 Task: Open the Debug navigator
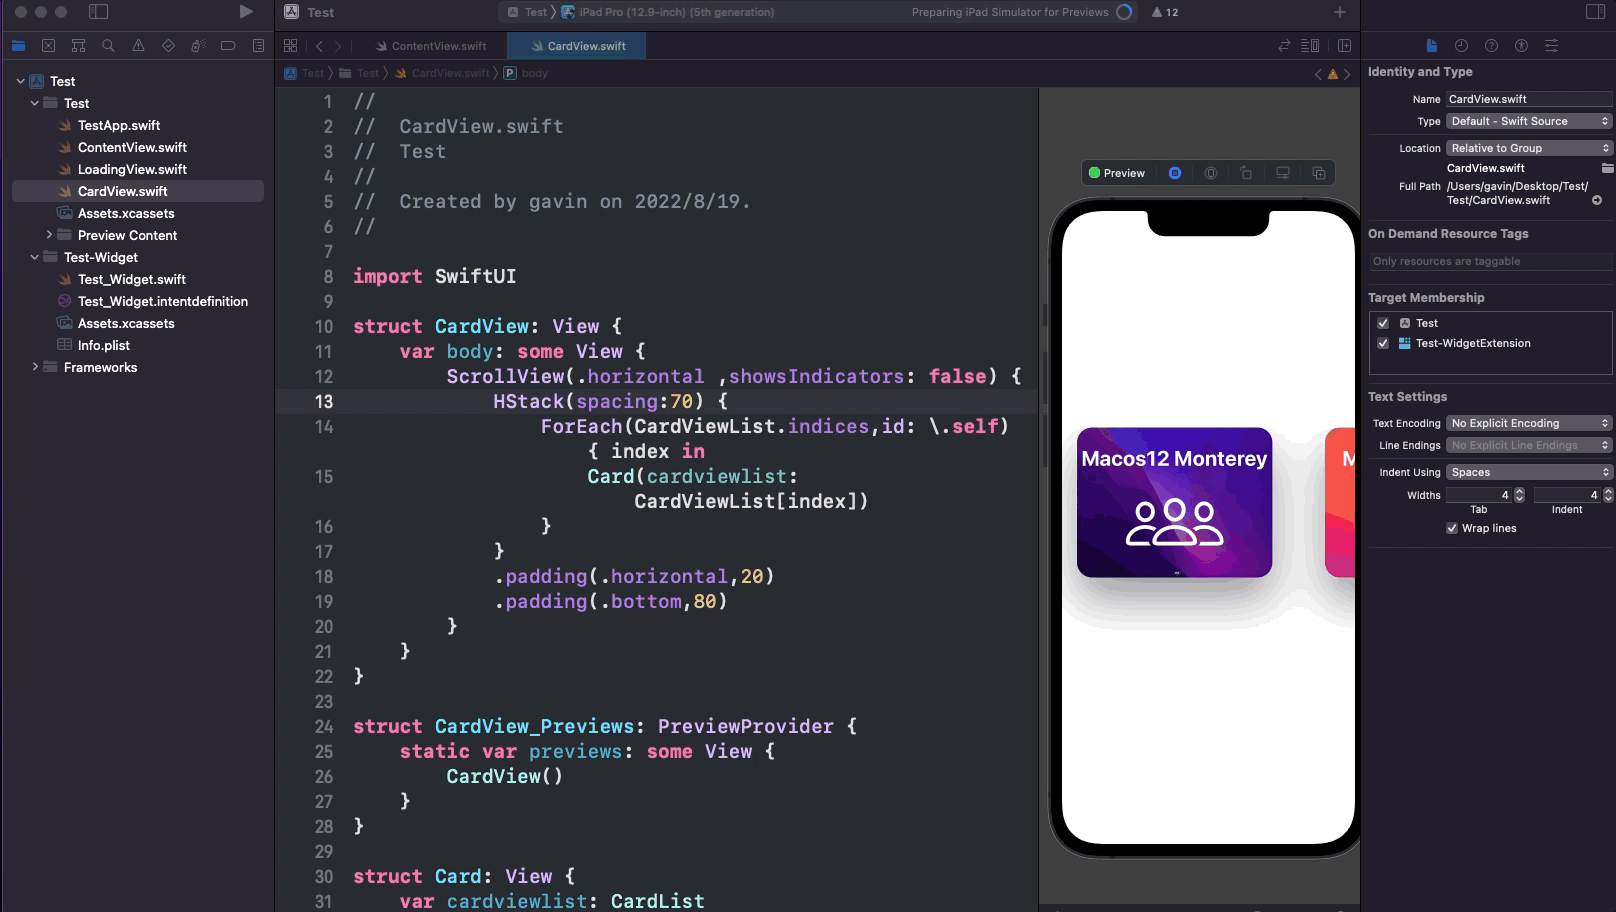pyautogui.click(x=198, y=46)
